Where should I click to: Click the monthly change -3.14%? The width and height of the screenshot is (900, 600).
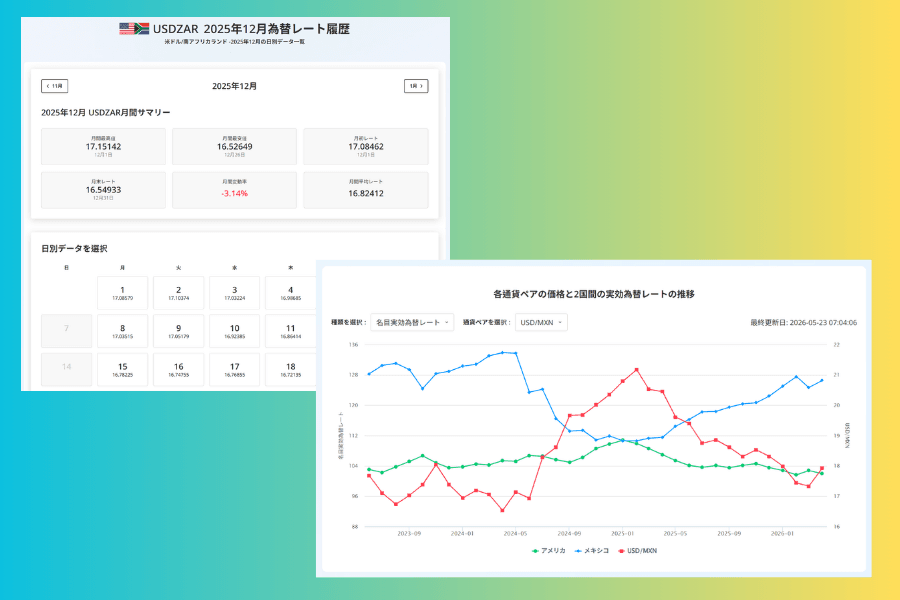(x=234, y=193)
